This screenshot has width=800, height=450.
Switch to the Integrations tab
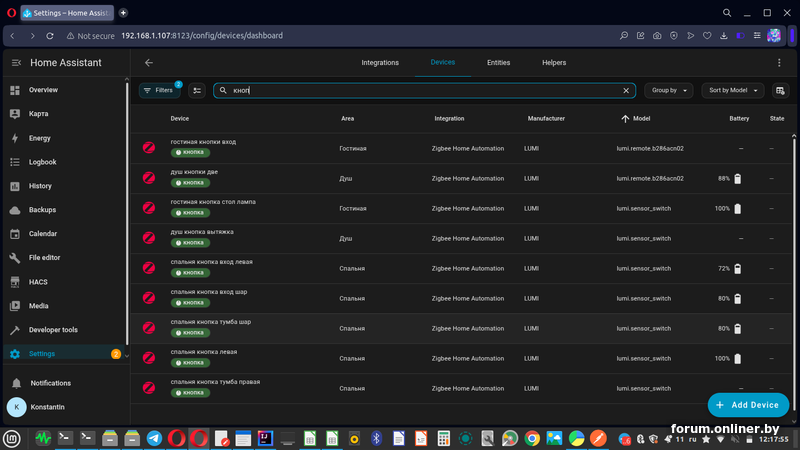coord(380,62)
